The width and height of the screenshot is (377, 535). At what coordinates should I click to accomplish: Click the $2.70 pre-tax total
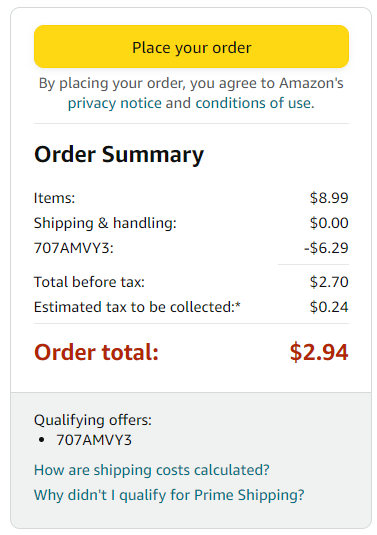pyautogui.click(x=329, y=282)
